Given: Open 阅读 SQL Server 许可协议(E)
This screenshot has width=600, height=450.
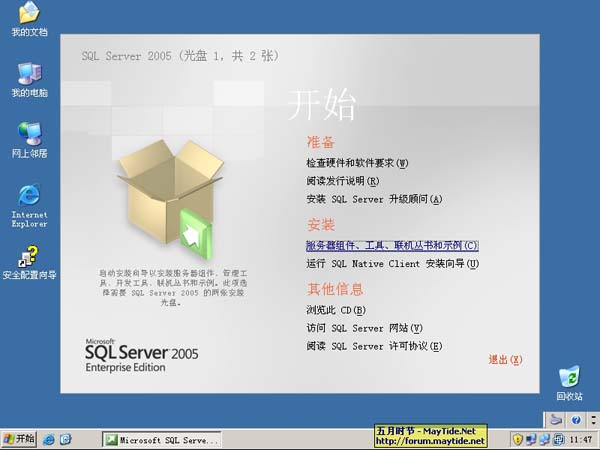Looking at the screenshot, I should [x=373, y=346].
